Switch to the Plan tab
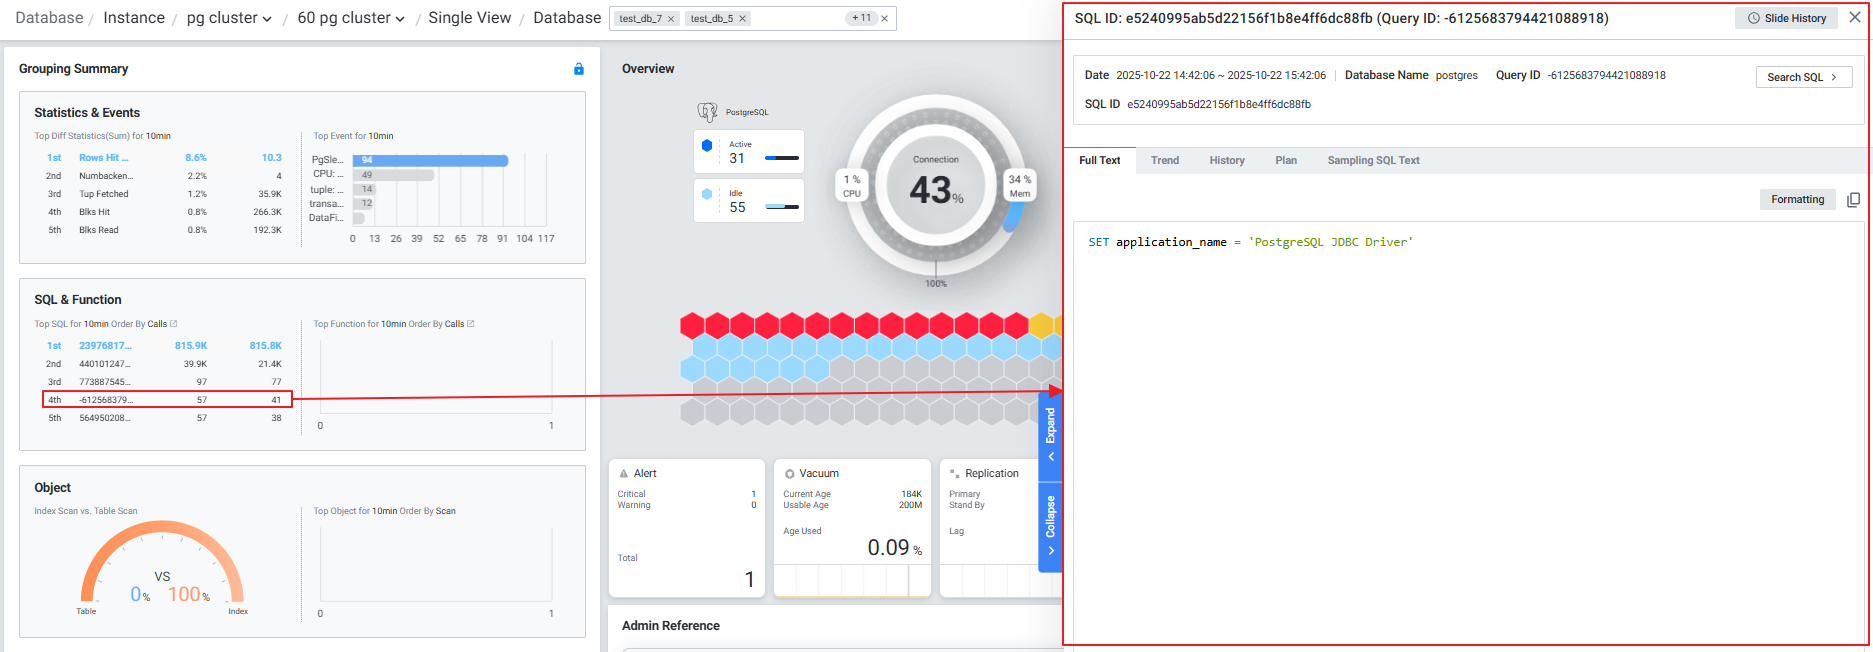Screen dimensions: 1873x652 (x=1285, y=160)
